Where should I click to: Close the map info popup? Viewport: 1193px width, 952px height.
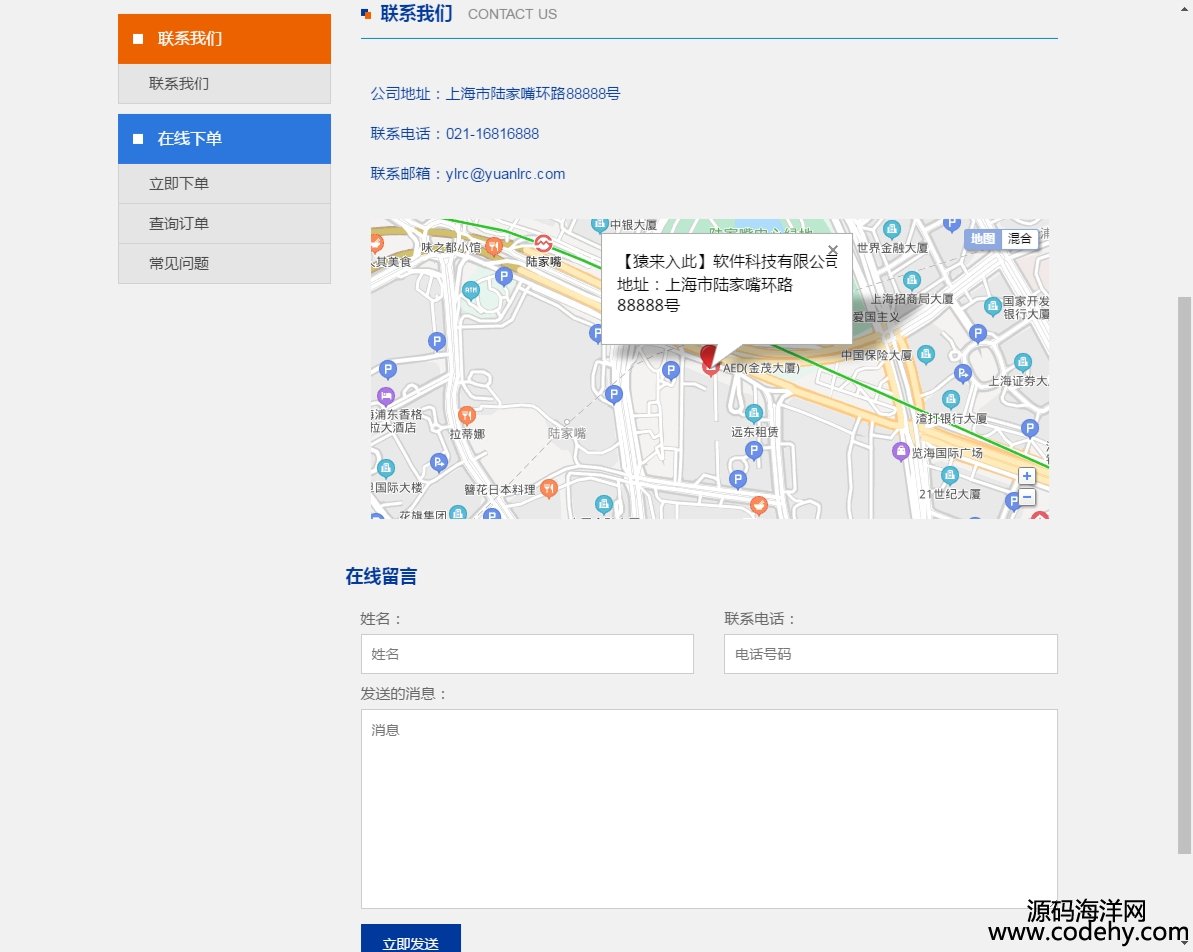coord(832,250)
